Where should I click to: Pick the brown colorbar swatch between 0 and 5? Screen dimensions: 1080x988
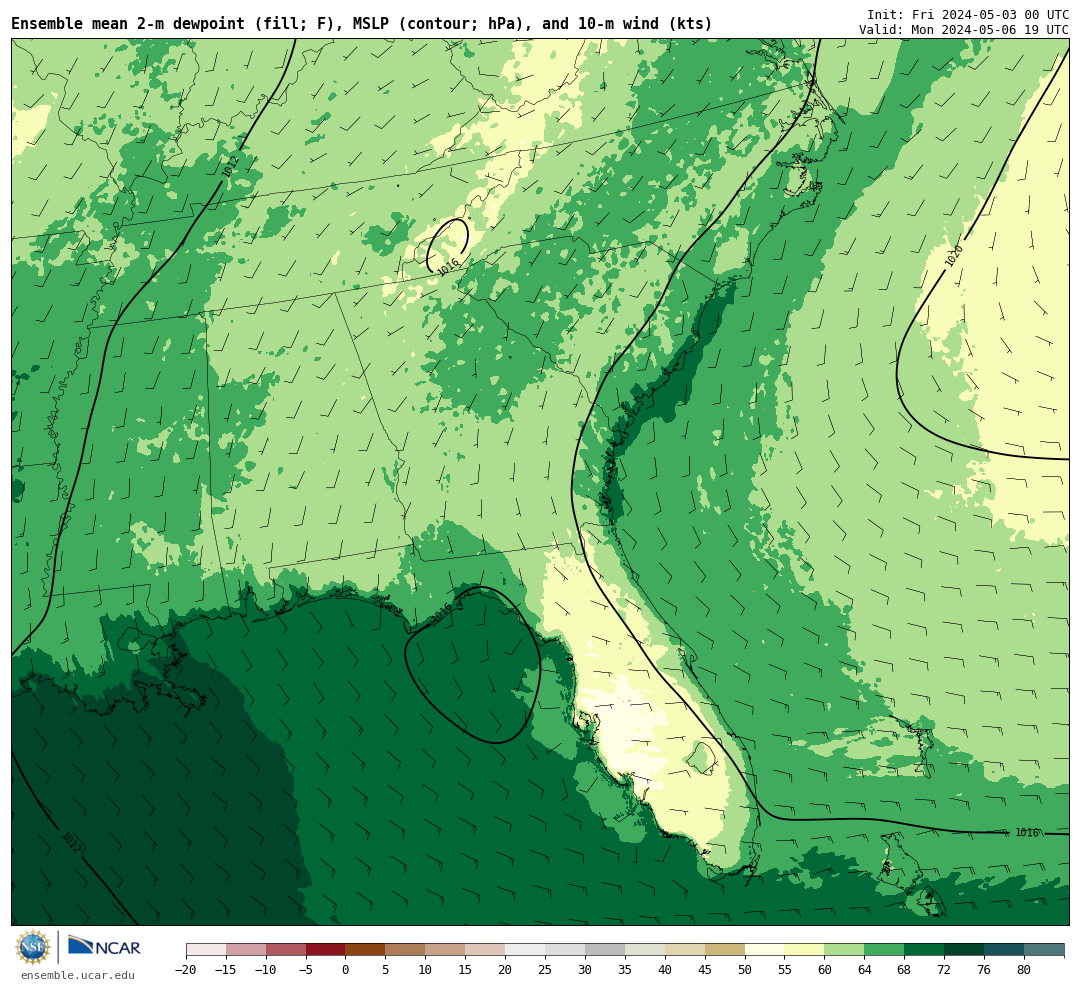click(365, 950)
